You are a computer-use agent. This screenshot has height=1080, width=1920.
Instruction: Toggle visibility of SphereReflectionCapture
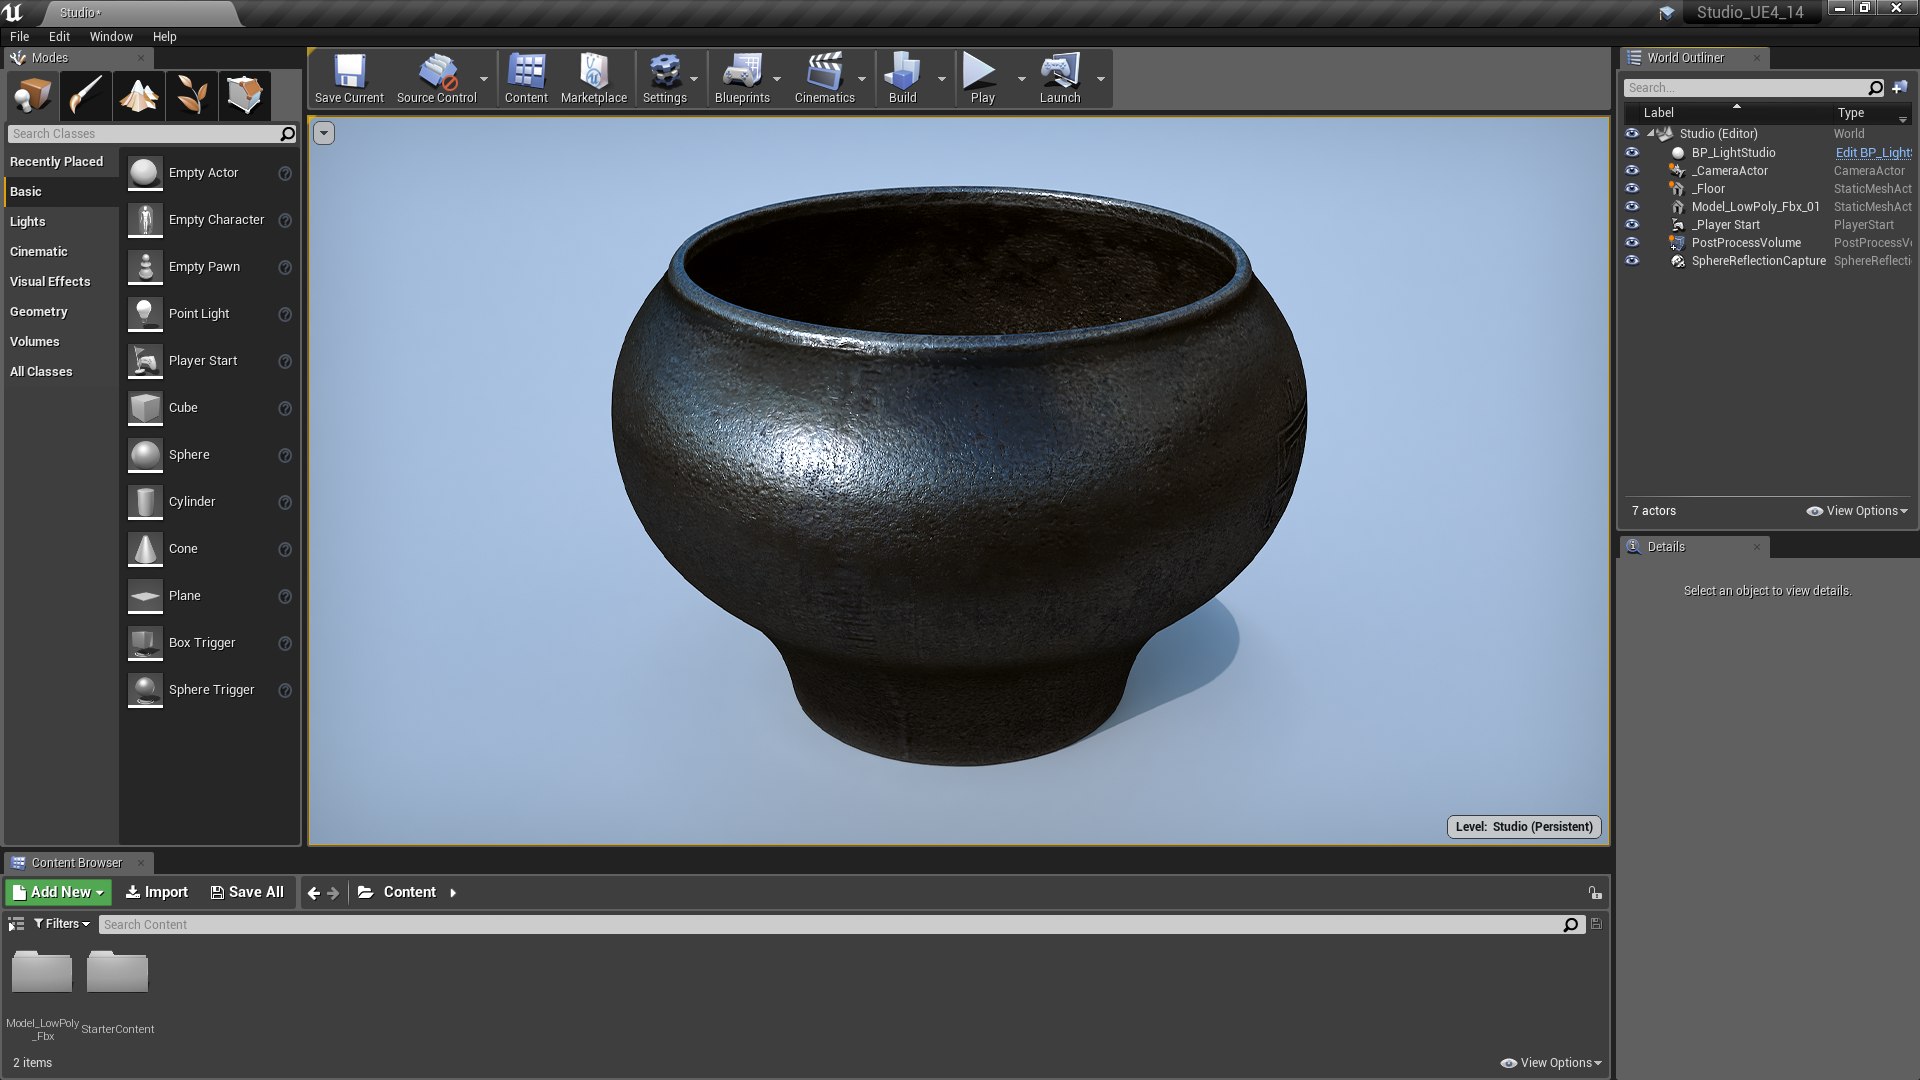click(x=1632, y=261)
